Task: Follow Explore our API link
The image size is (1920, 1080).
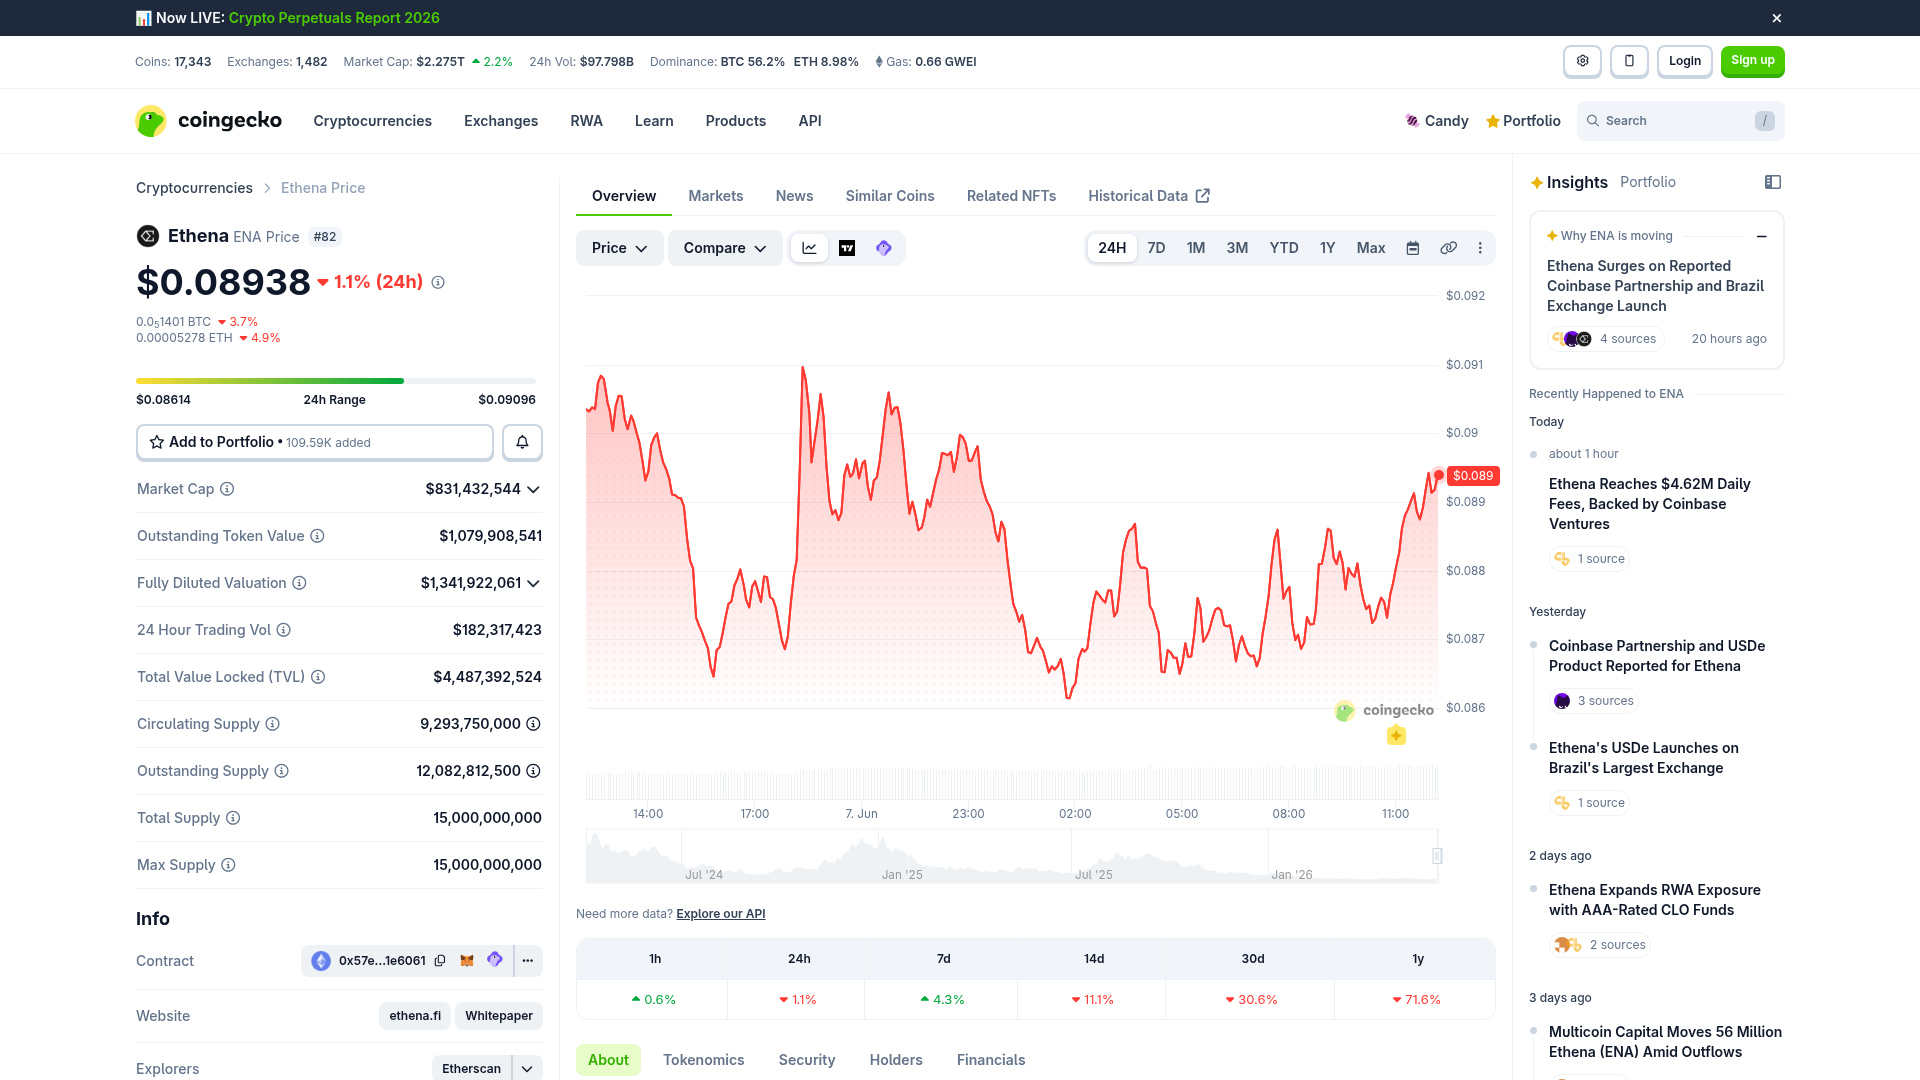Action: 721,914
